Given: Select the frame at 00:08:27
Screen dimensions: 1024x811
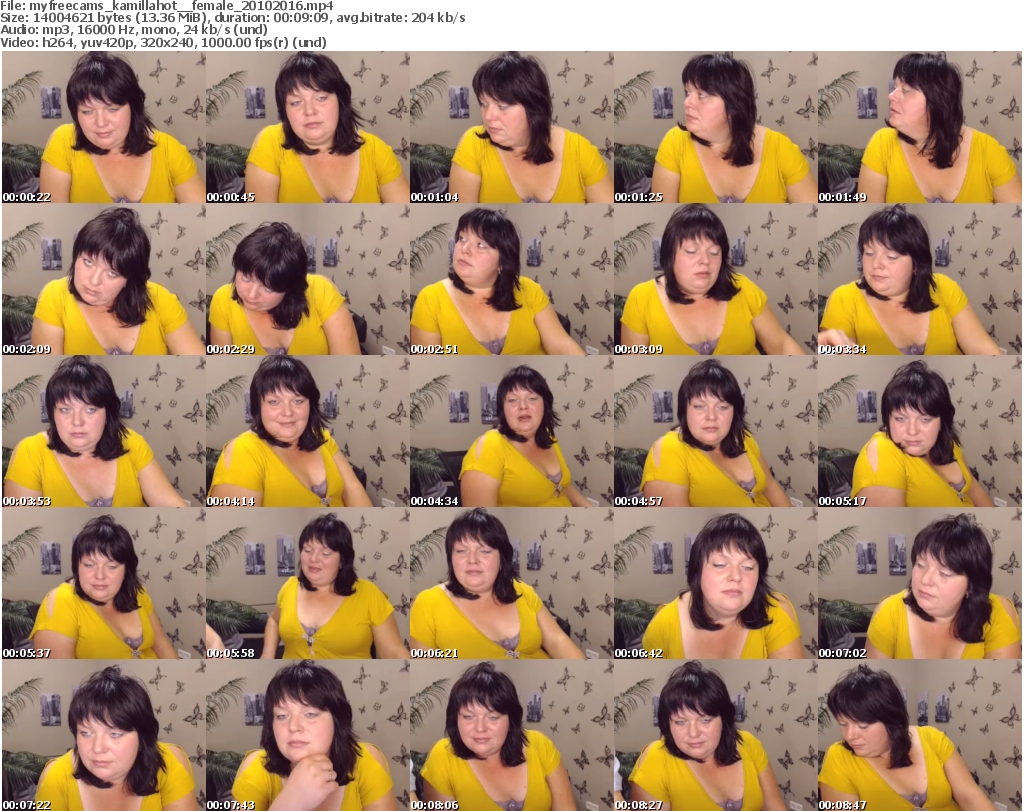Looking at the screenshot, I should coord(716,735).
